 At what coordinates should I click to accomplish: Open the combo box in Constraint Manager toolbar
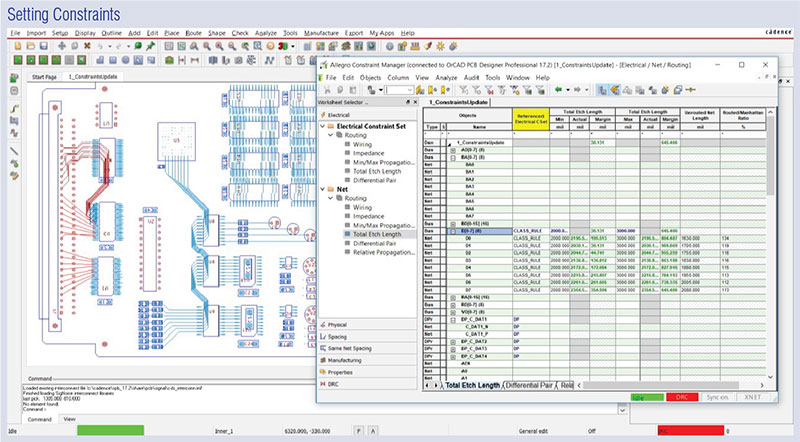tap(398, 90)
